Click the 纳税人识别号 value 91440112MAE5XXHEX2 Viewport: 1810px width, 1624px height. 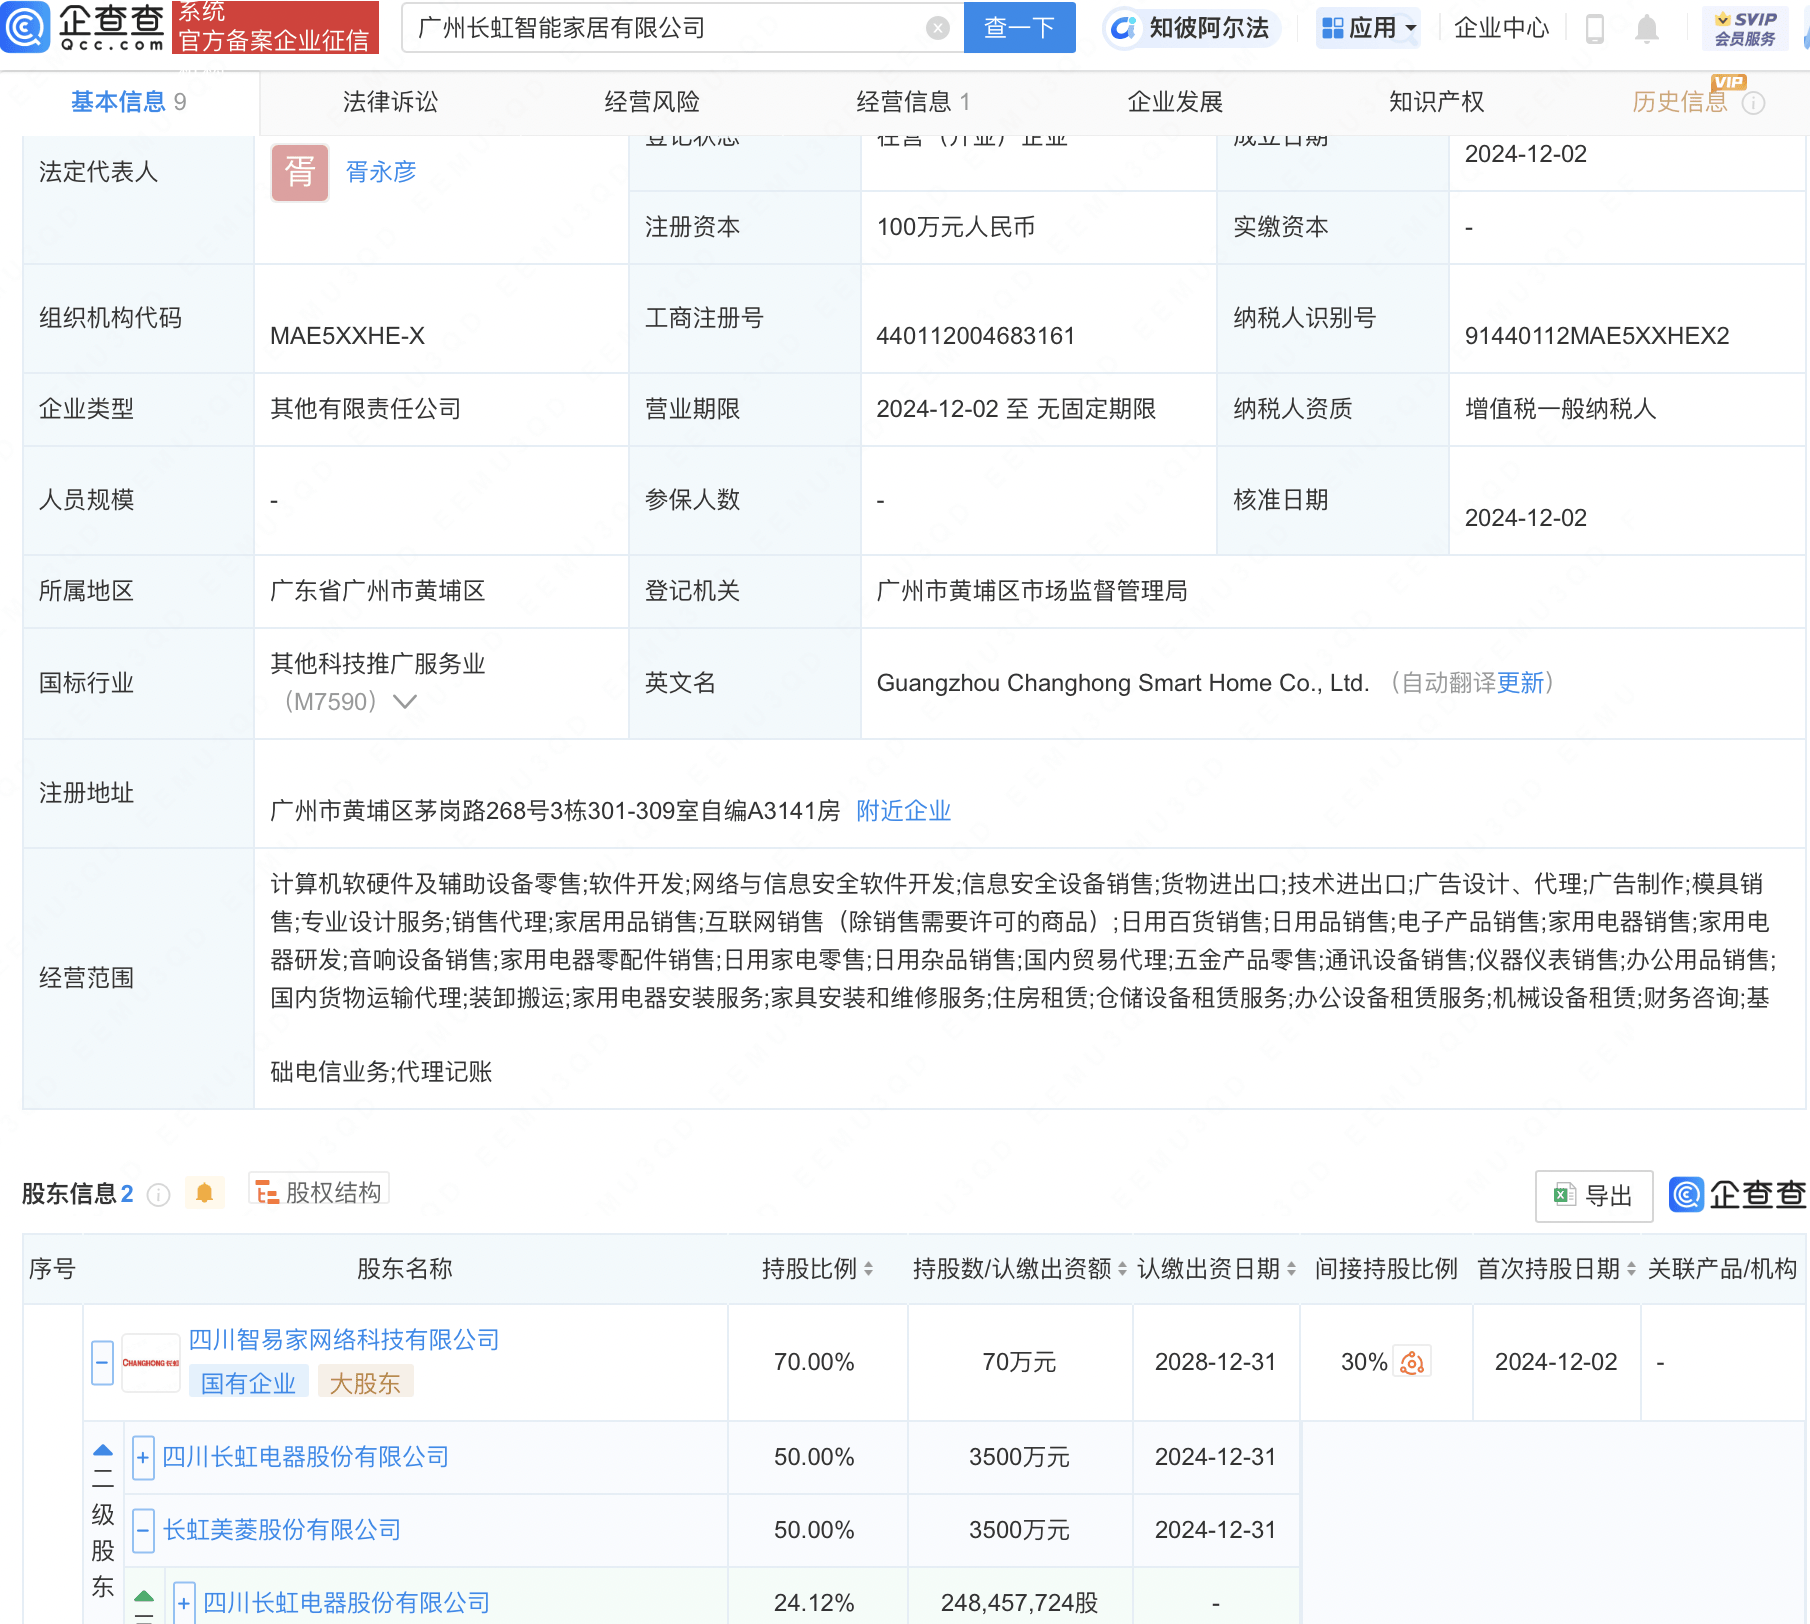[x=1597, y=336]
